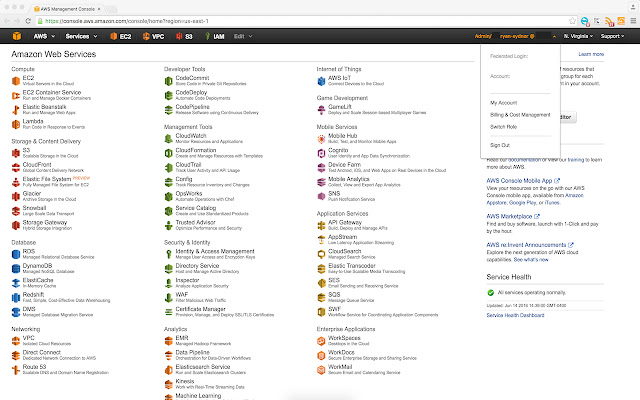Click the See what's new link
Viewport: 640px width, 400px height.
click(x=531, y=260)
